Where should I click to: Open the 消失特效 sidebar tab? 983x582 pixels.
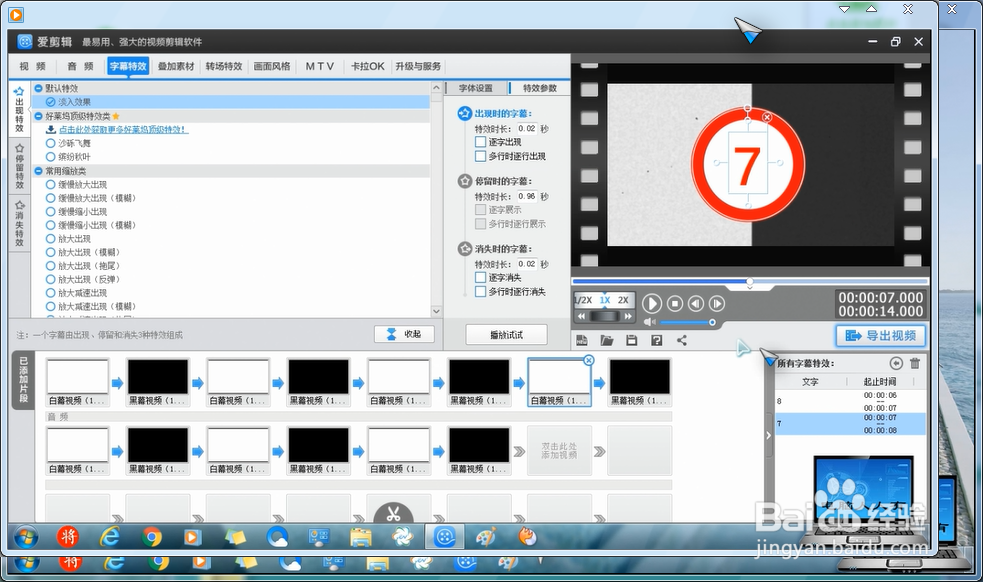19,223
